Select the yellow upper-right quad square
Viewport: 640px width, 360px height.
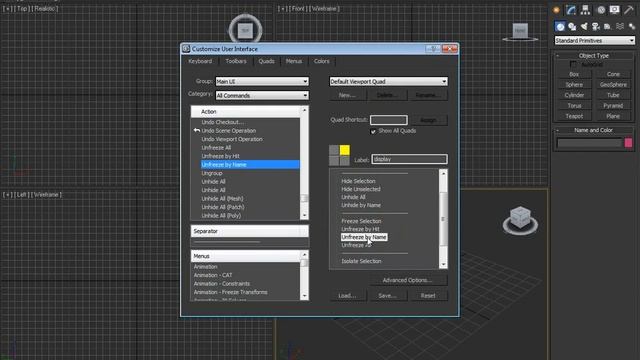click(344, 150)
